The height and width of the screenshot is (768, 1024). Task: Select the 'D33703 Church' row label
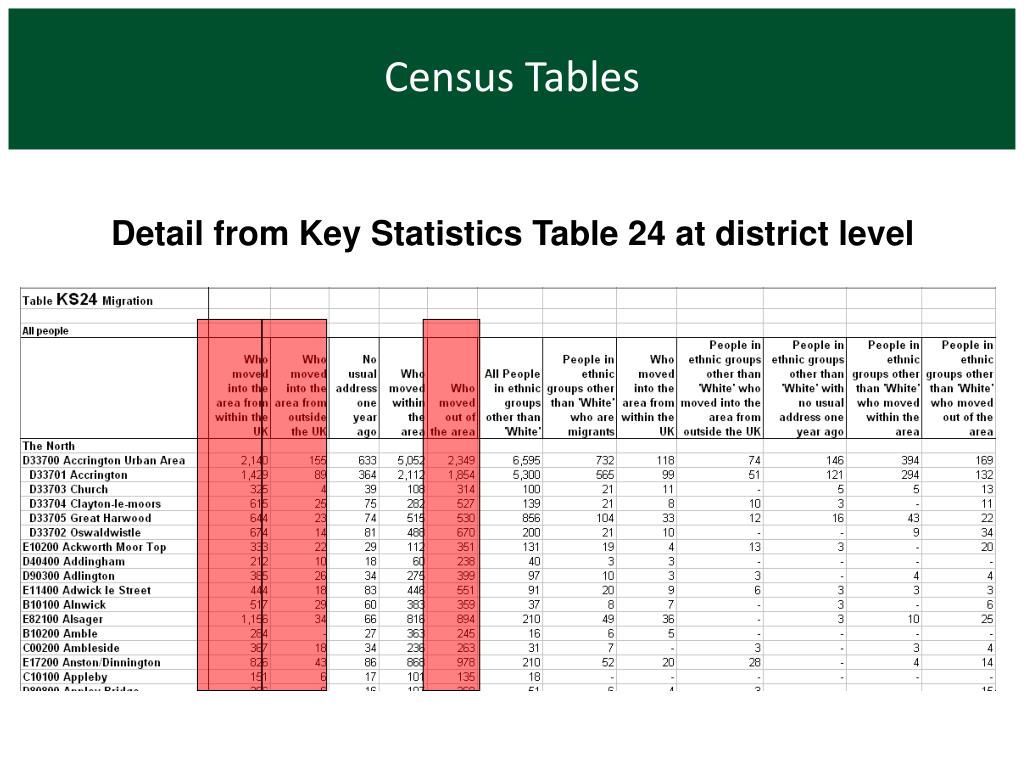(69, 489)
